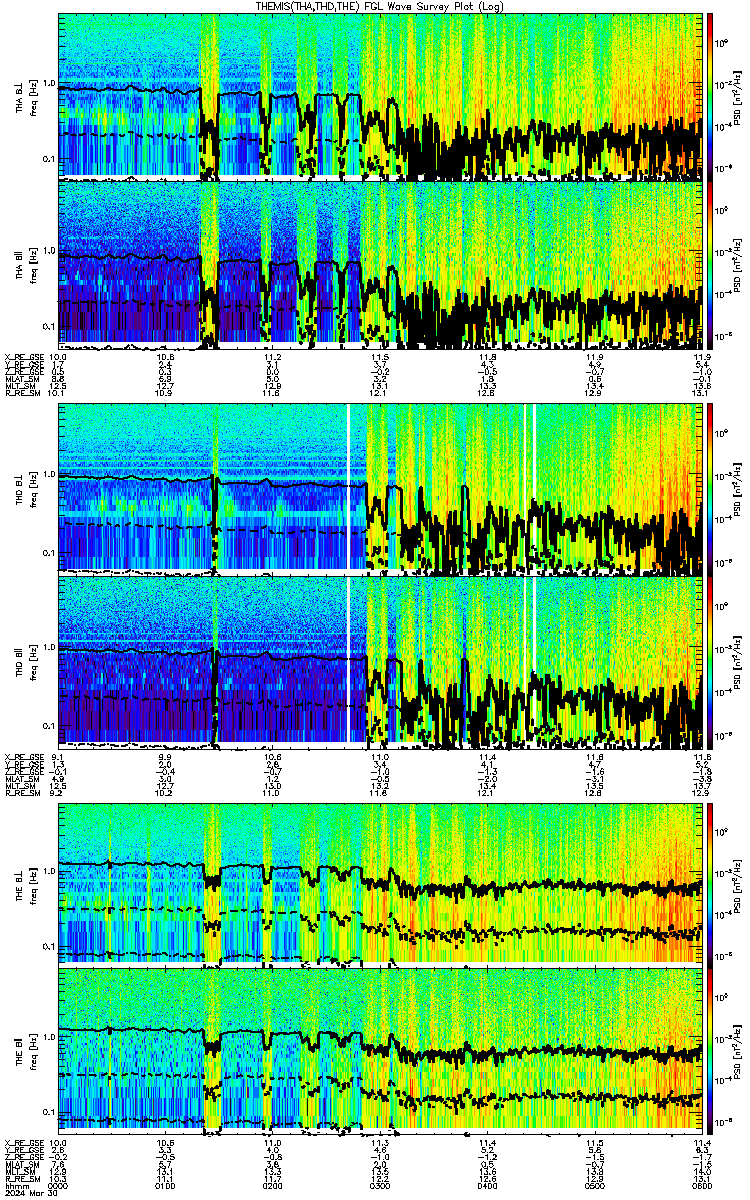The image size is (750, 1200).
Task: Click the 'THE B∥ freq [Hz]' axis label
Action: [24, 1052]
